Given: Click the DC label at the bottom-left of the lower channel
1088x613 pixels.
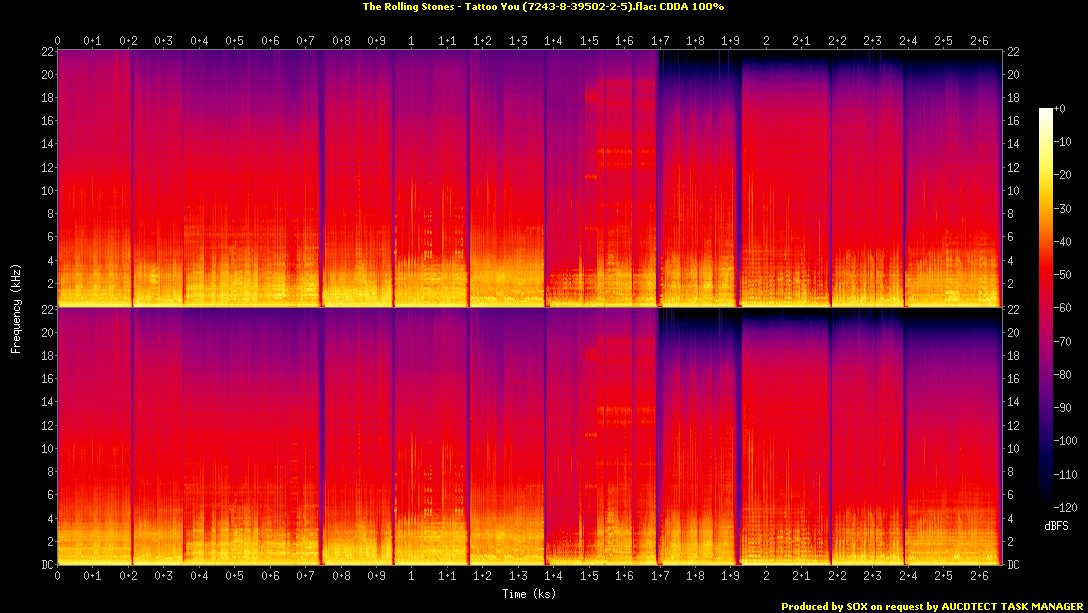Looking at the screenshot, I should [x=44, y=564].
